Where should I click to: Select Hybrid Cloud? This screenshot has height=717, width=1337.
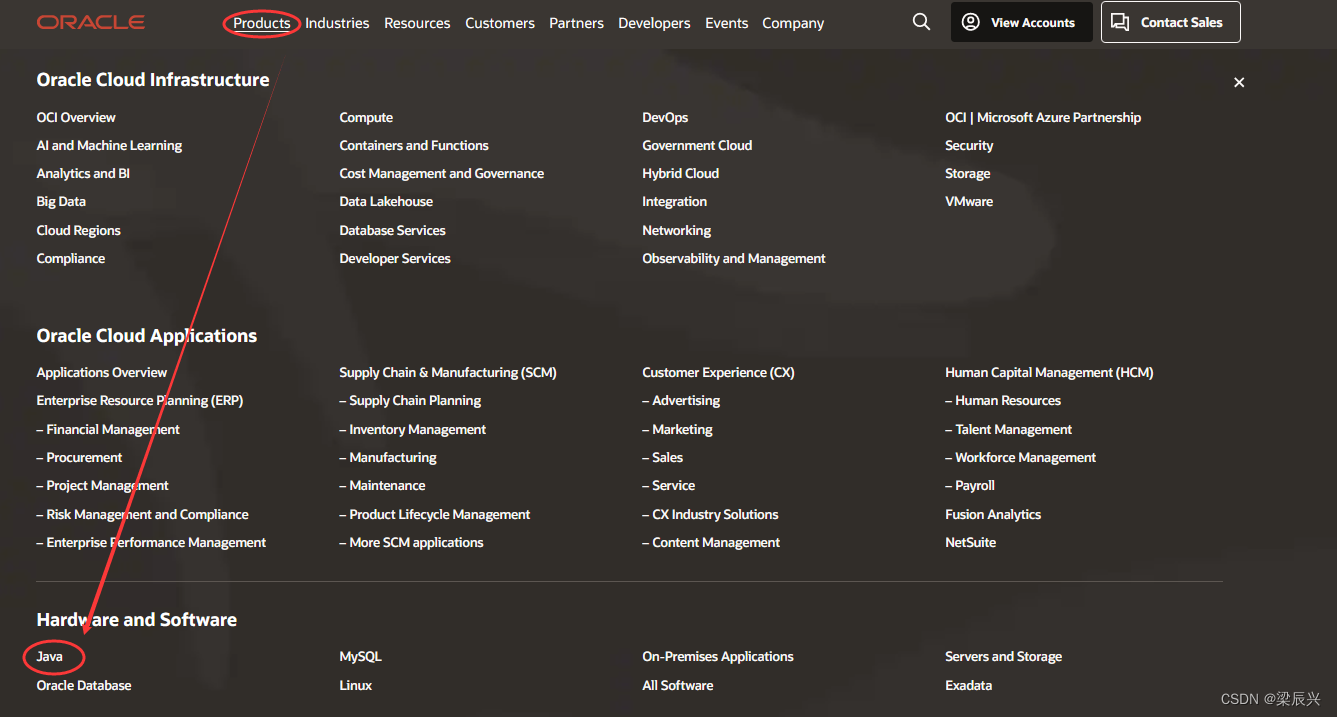click(680, 173)
